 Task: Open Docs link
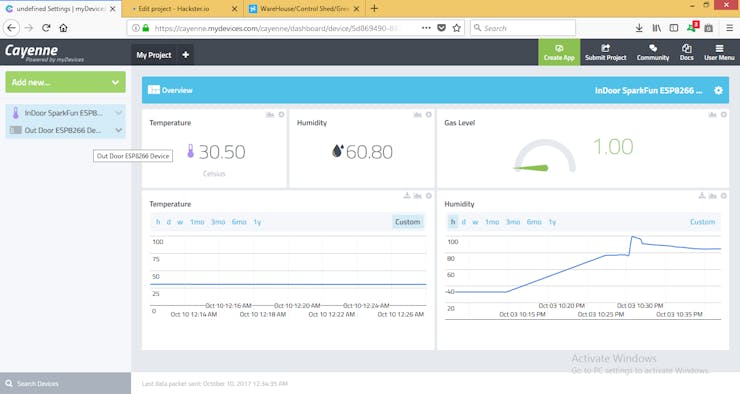(687, 52)
